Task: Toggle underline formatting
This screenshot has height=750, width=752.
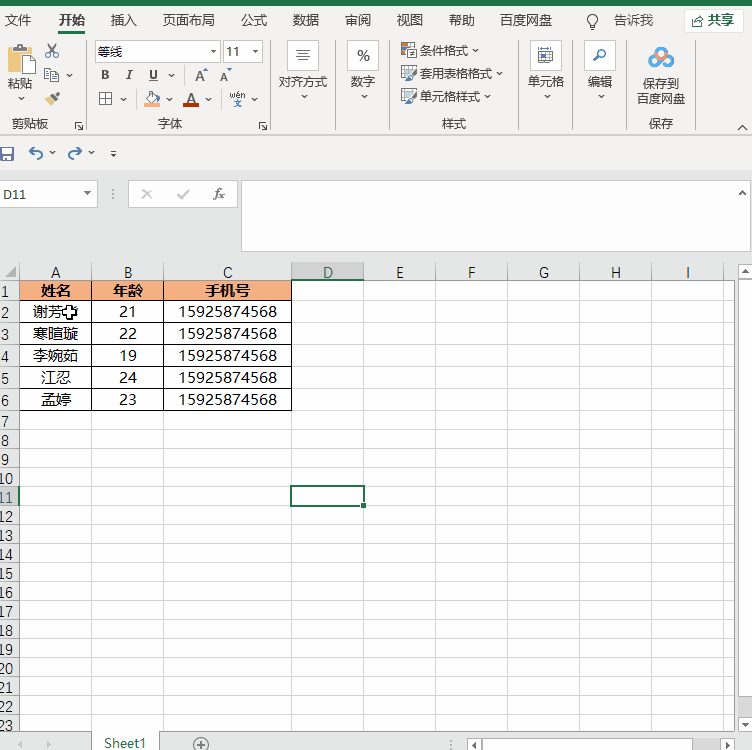Action: tap(153, 75)
